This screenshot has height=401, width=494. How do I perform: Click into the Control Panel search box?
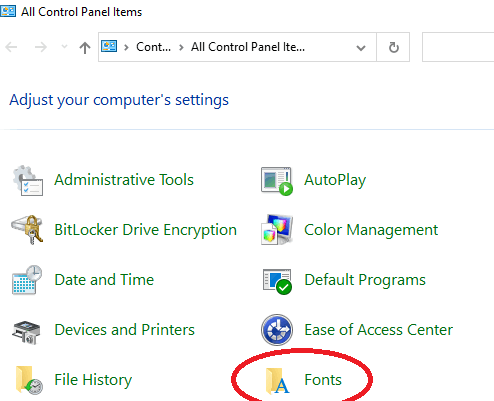(458, 47)
